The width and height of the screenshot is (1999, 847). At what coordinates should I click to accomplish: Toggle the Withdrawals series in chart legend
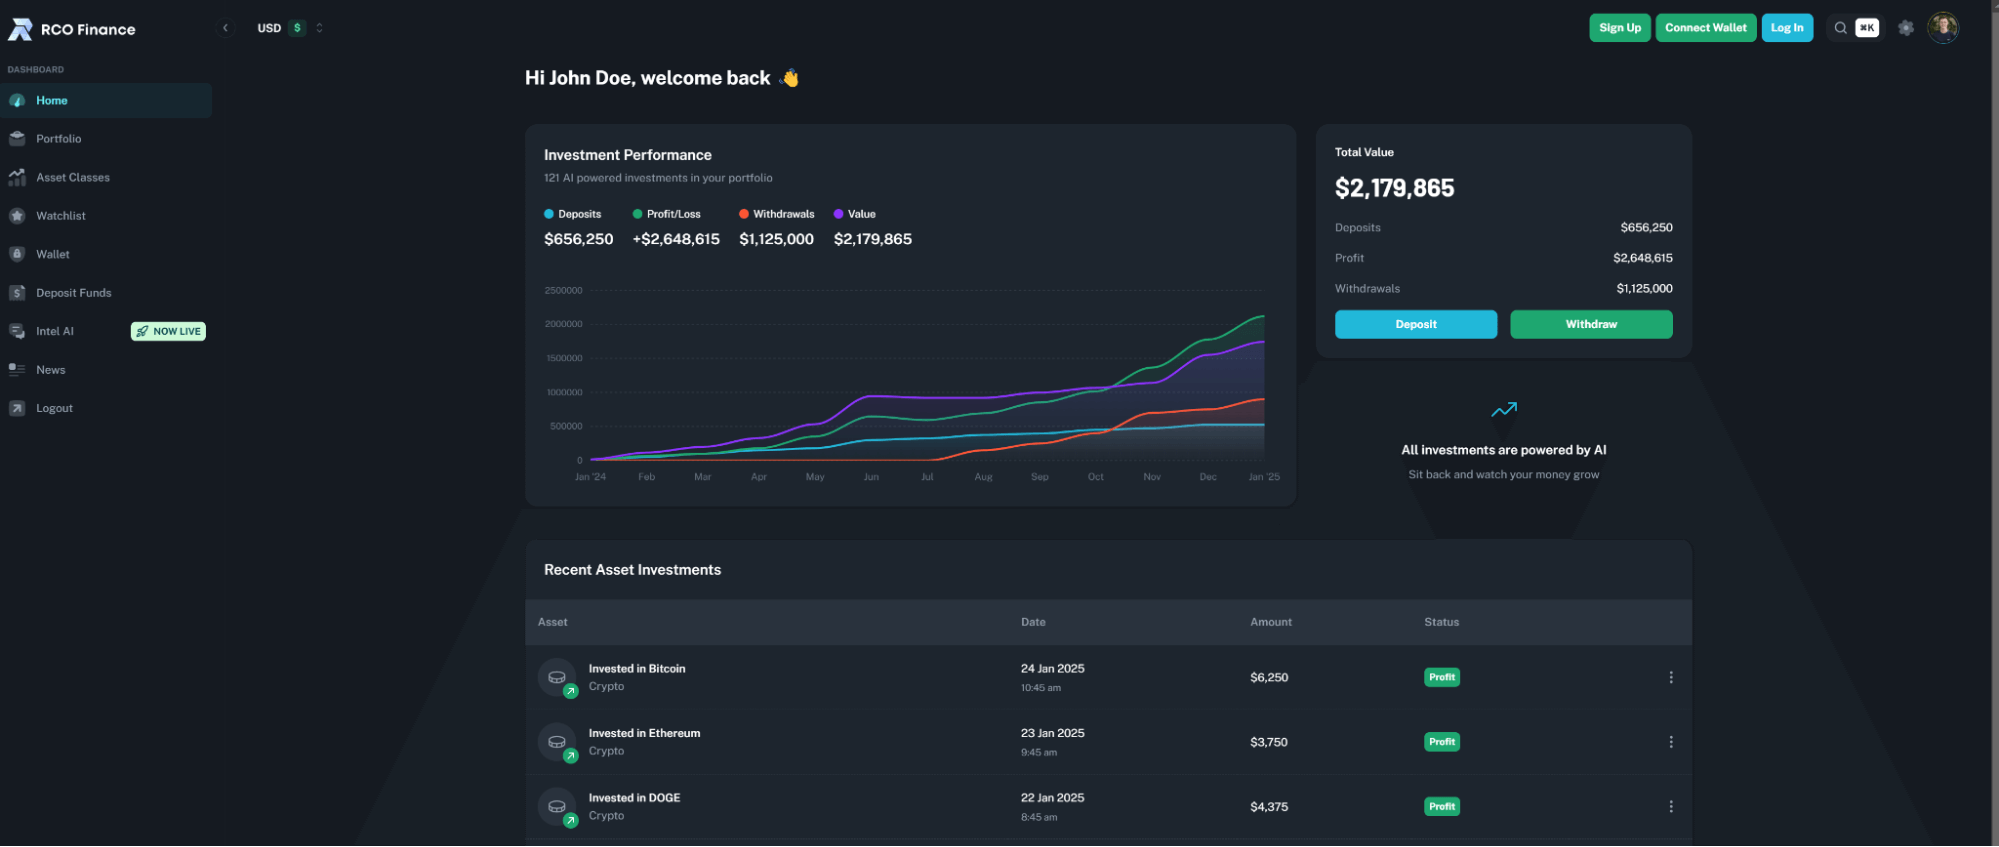[777, 214]
